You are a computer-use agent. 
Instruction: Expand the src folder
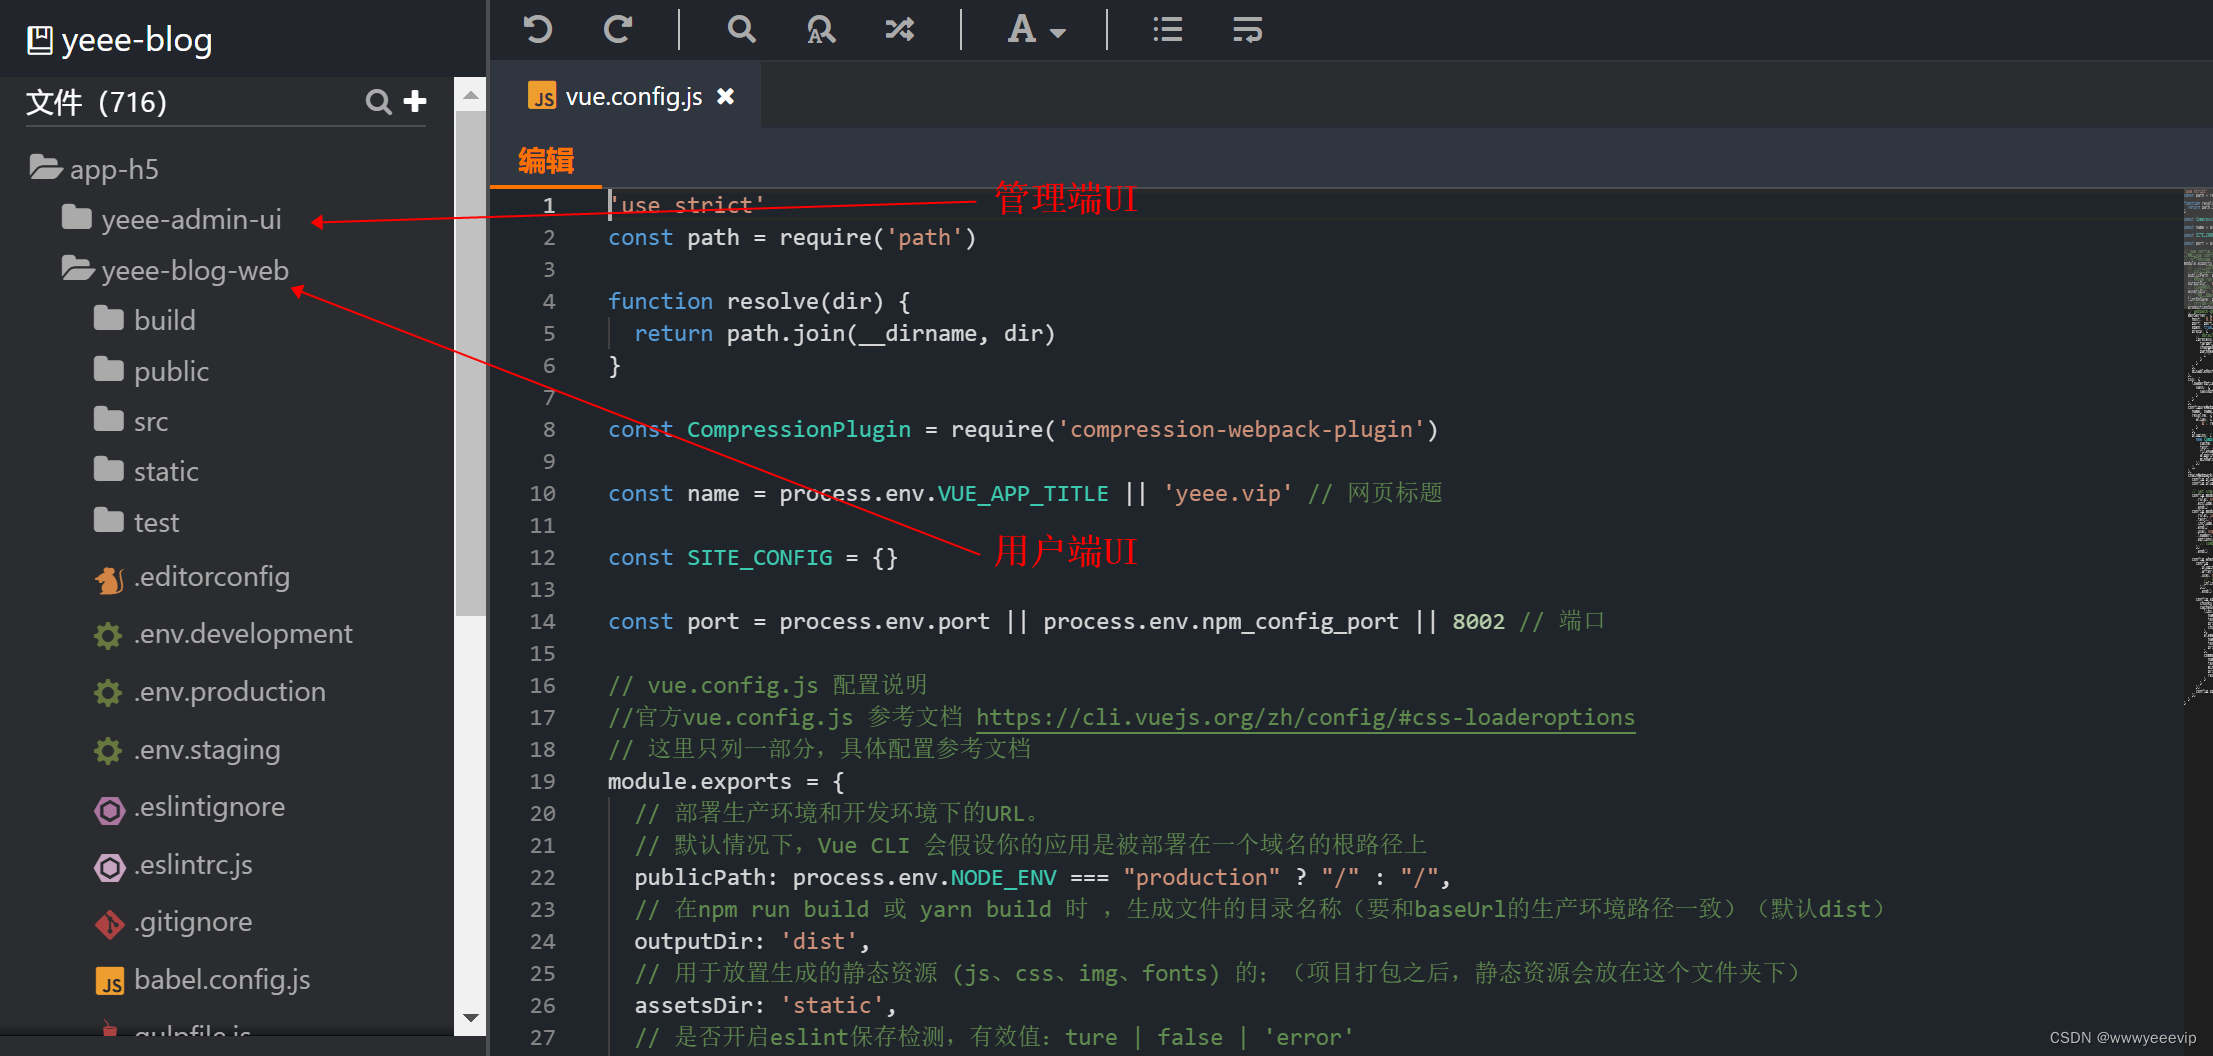131,421
